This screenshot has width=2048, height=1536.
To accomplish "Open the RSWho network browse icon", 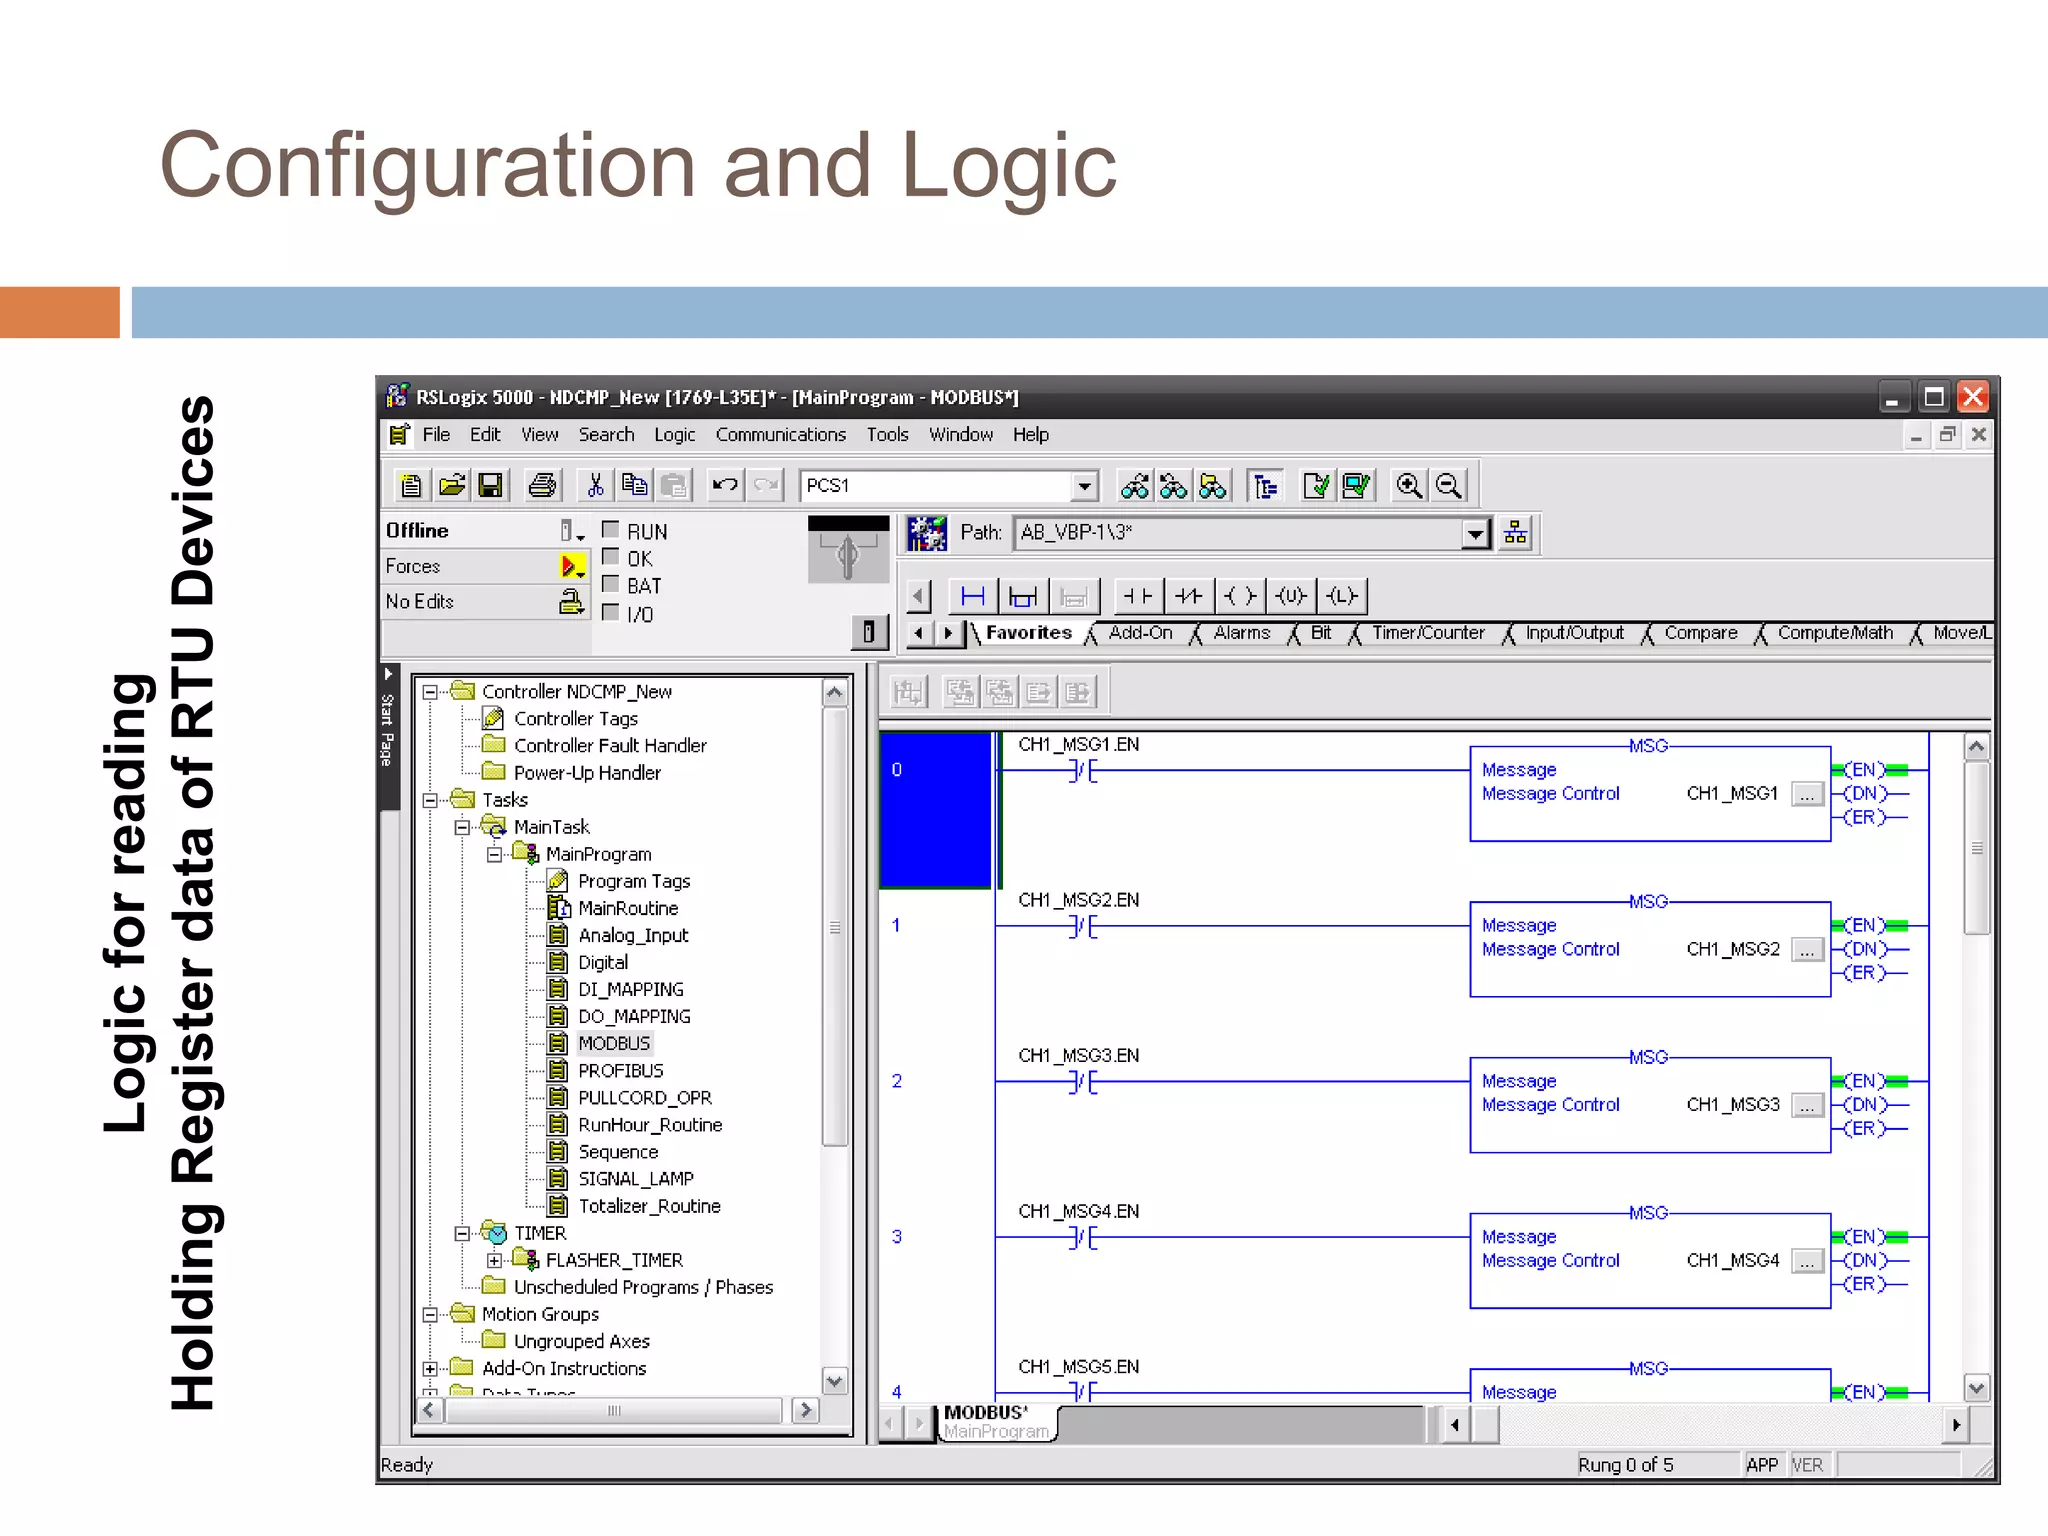I will [1516, 533].
